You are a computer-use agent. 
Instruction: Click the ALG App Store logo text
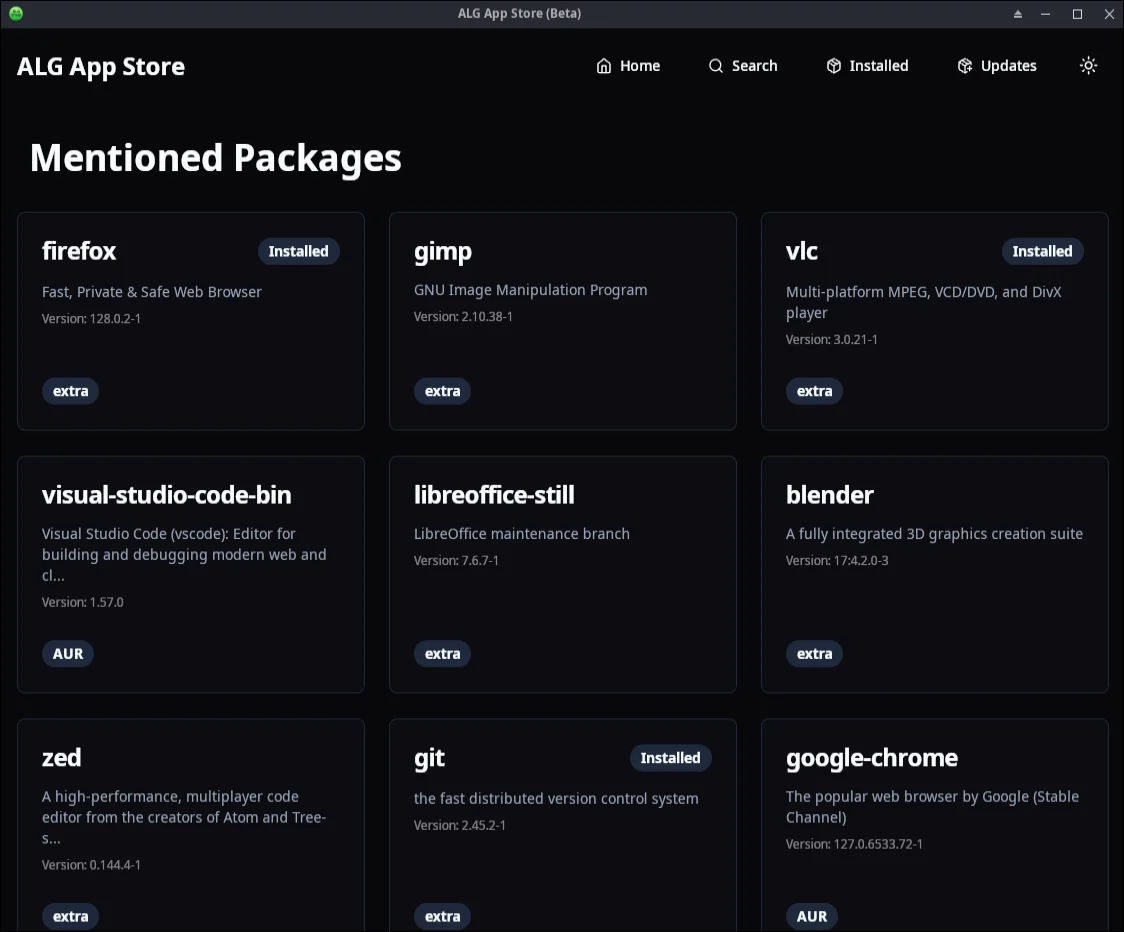(100, 67)
